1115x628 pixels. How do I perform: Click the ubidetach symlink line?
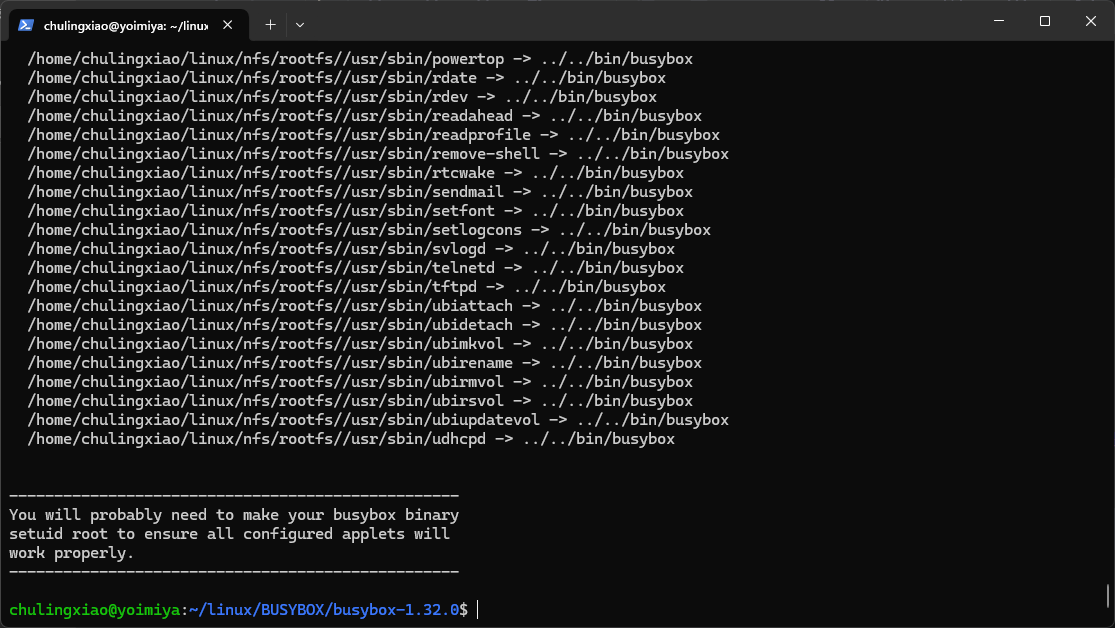(364, 325)
